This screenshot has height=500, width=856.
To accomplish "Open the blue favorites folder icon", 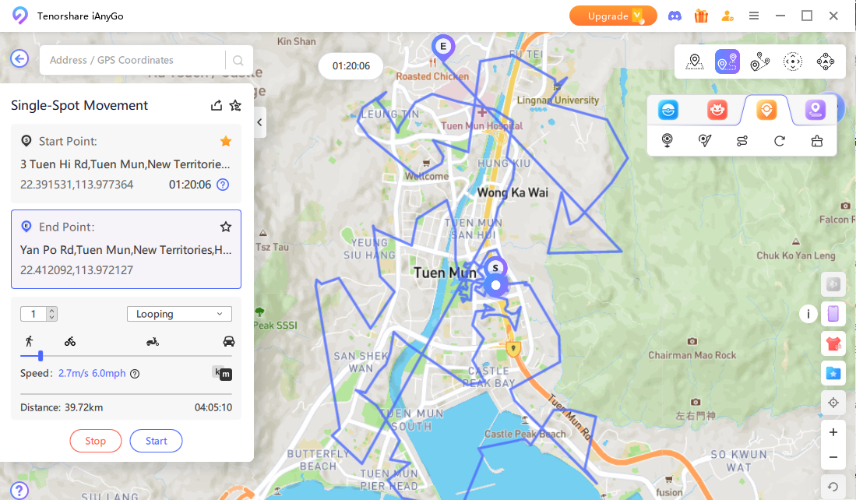I will (x=833, y=373).
